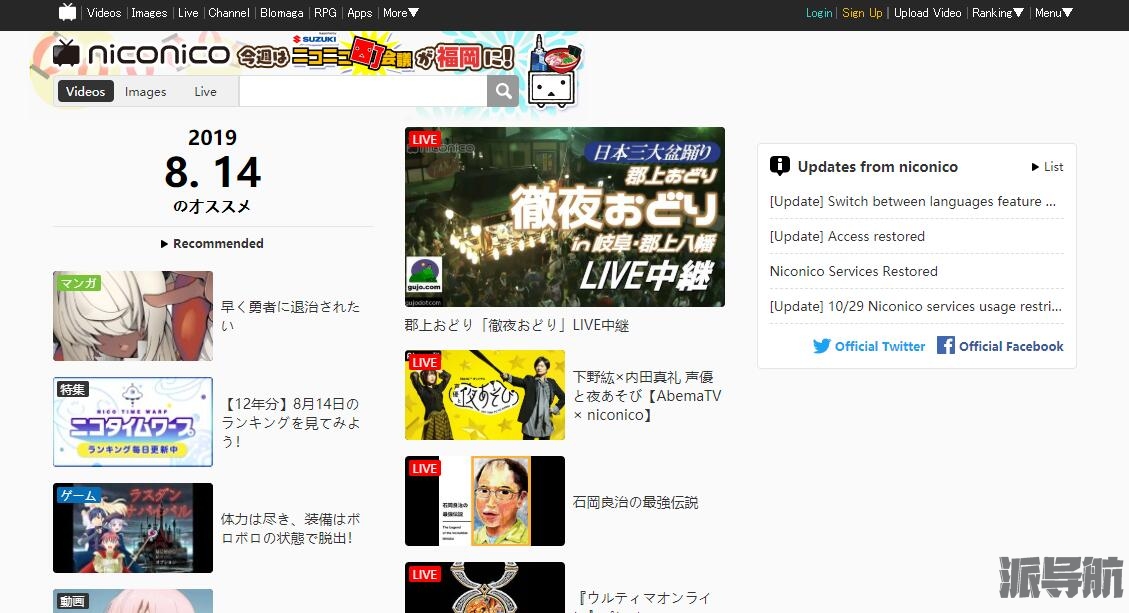Open Official Facebook icon link
The height and width of the screenshot is (613, 1129).
946,346
